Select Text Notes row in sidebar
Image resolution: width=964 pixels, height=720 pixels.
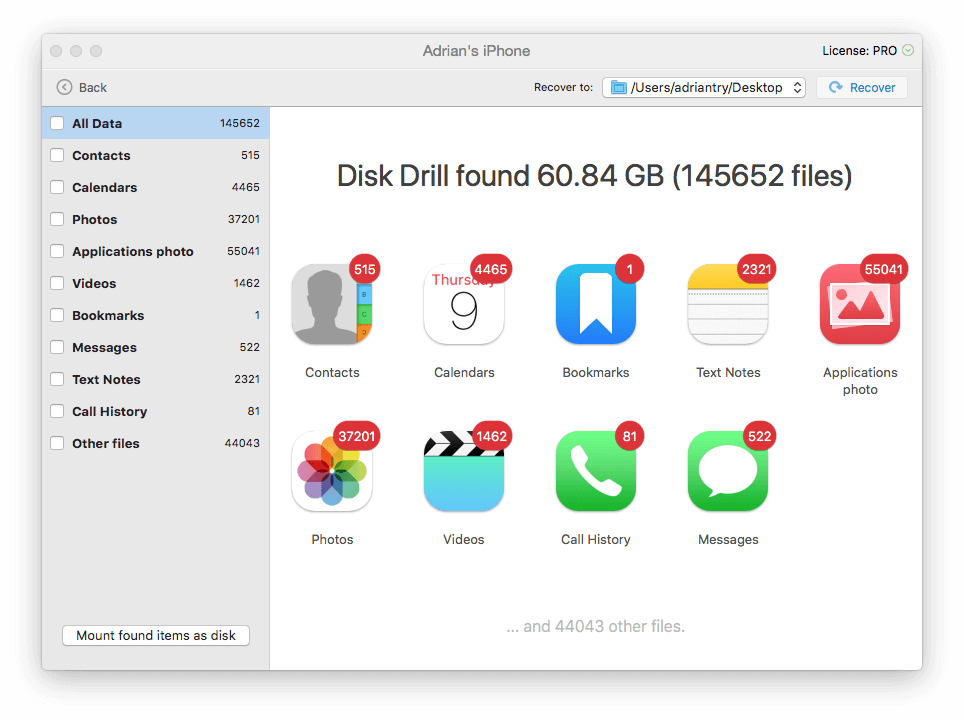pos(156,379)
